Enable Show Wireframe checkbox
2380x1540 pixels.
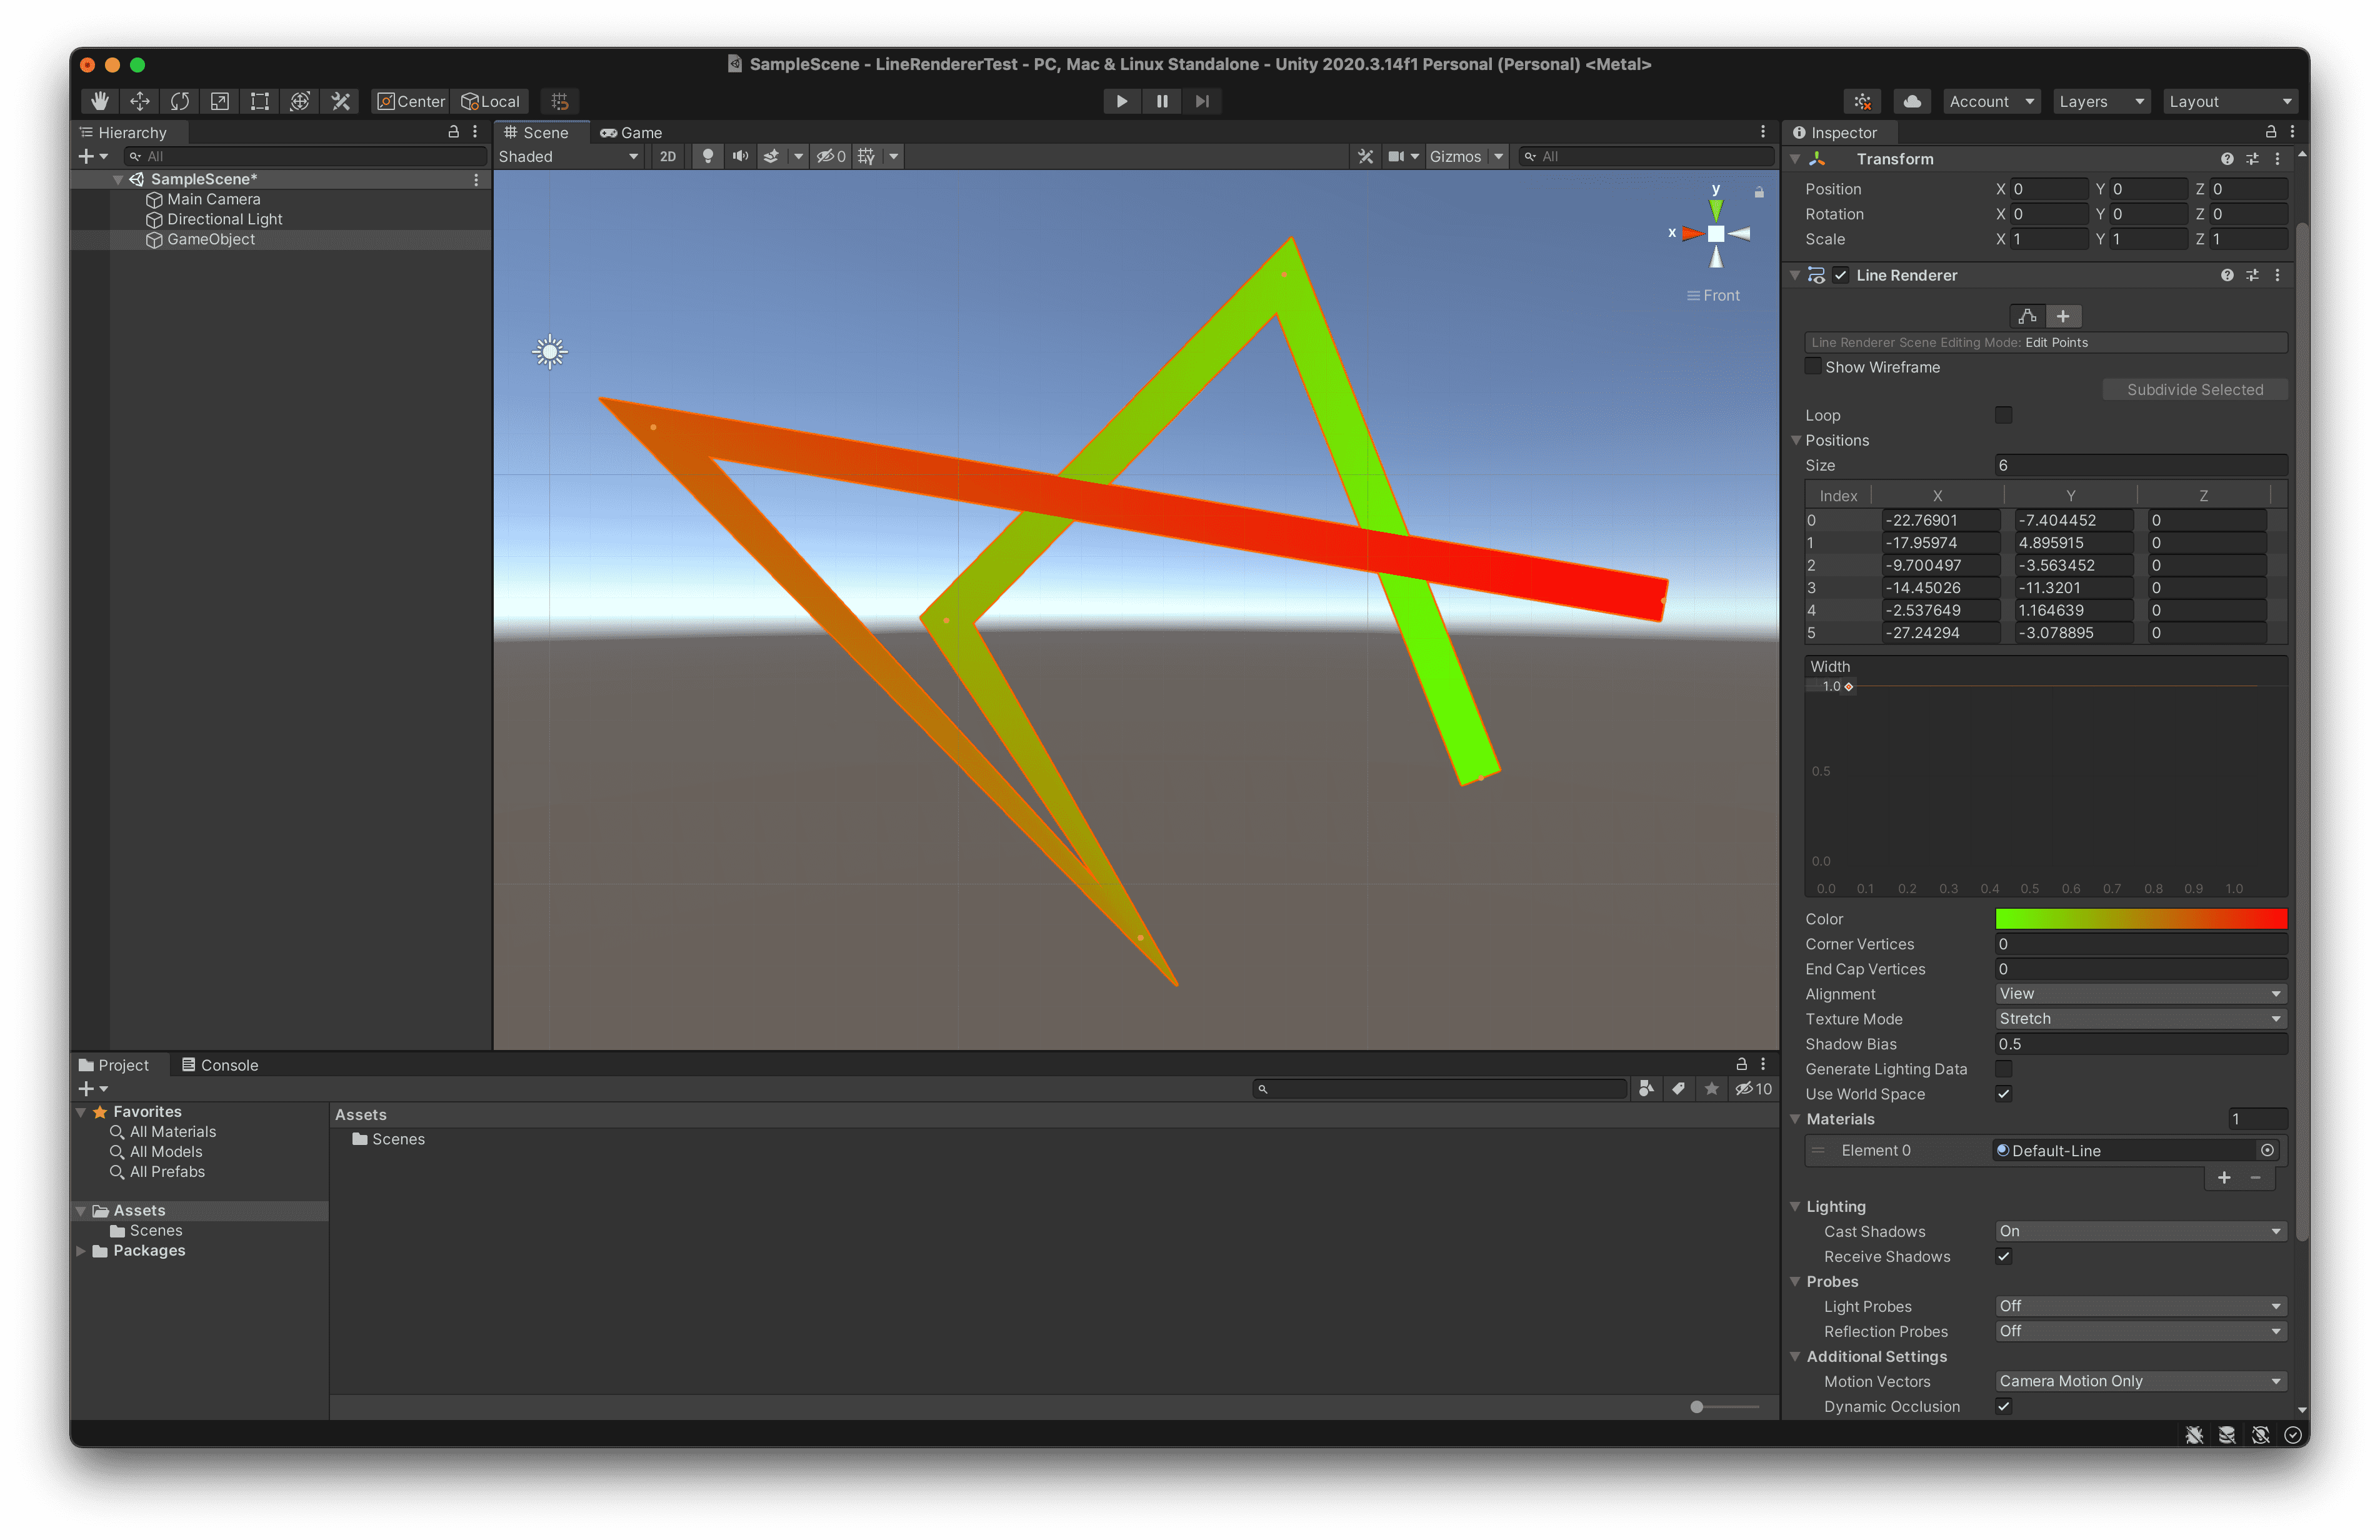coord(1813,366)
